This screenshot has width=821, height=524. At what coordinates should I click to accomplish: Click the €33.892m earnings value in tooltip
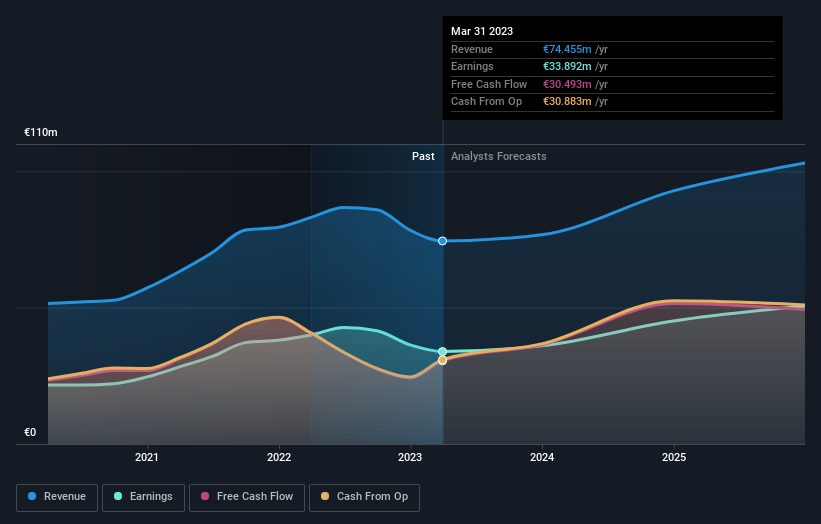(567, 66)
